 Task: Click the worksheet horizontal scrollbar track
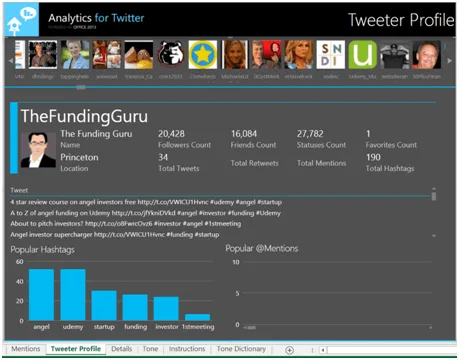[x=392, y=350]
